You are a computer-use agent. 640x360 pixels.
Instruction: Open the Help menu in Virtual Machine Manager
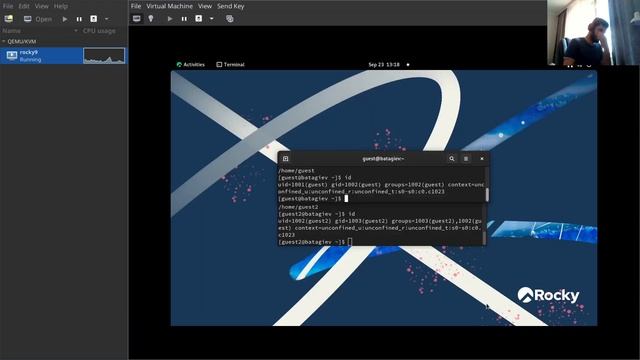click(61, 6)
